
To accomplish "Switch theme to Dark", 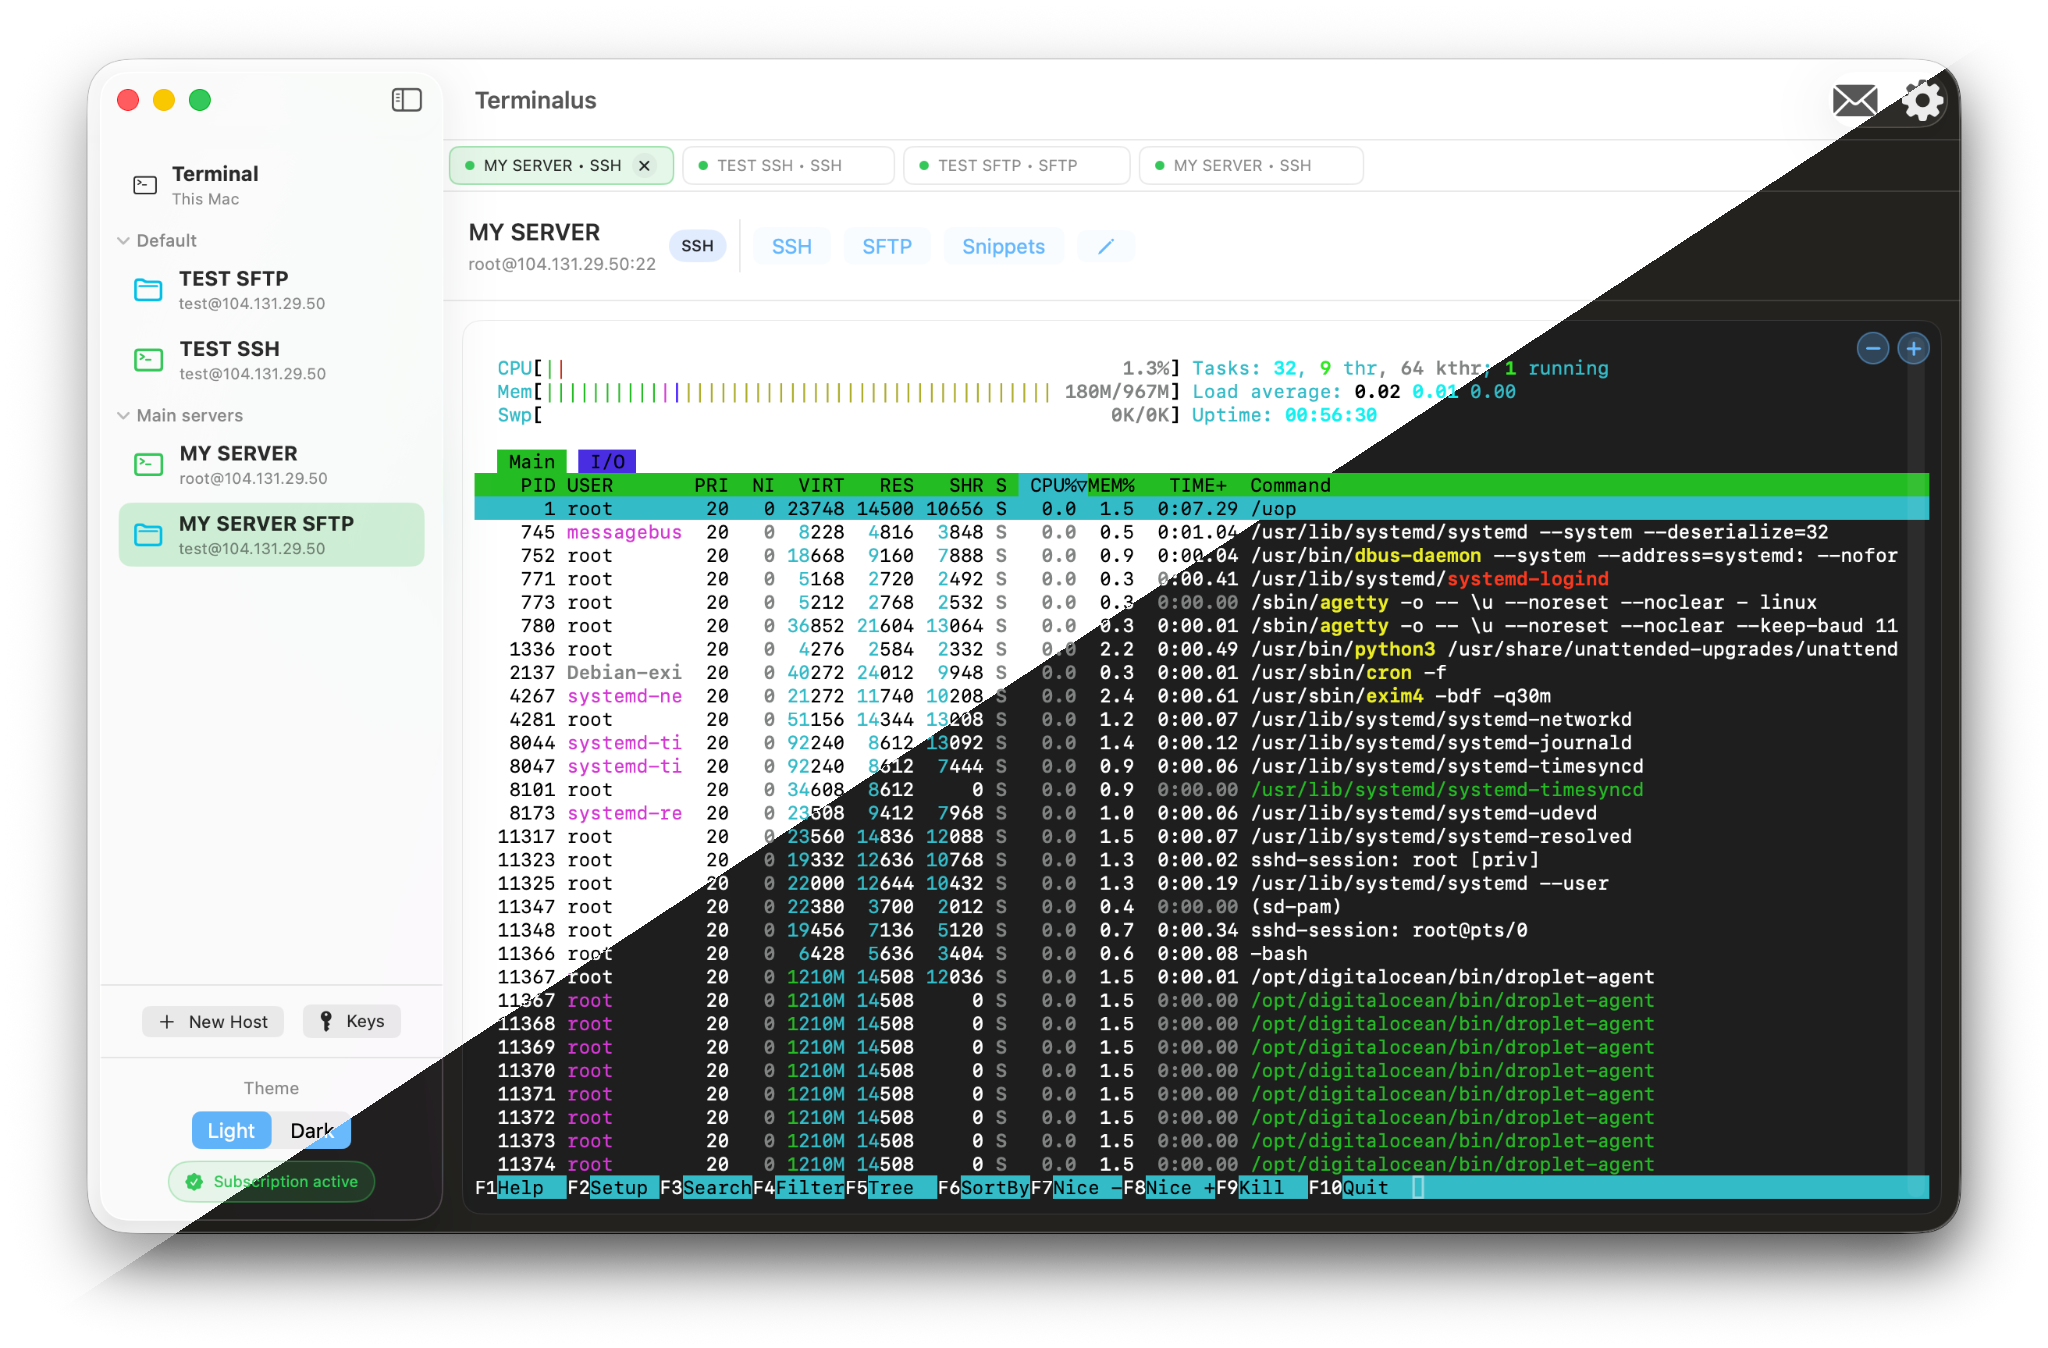I will pyautogui.click(x=311, y=1130).
